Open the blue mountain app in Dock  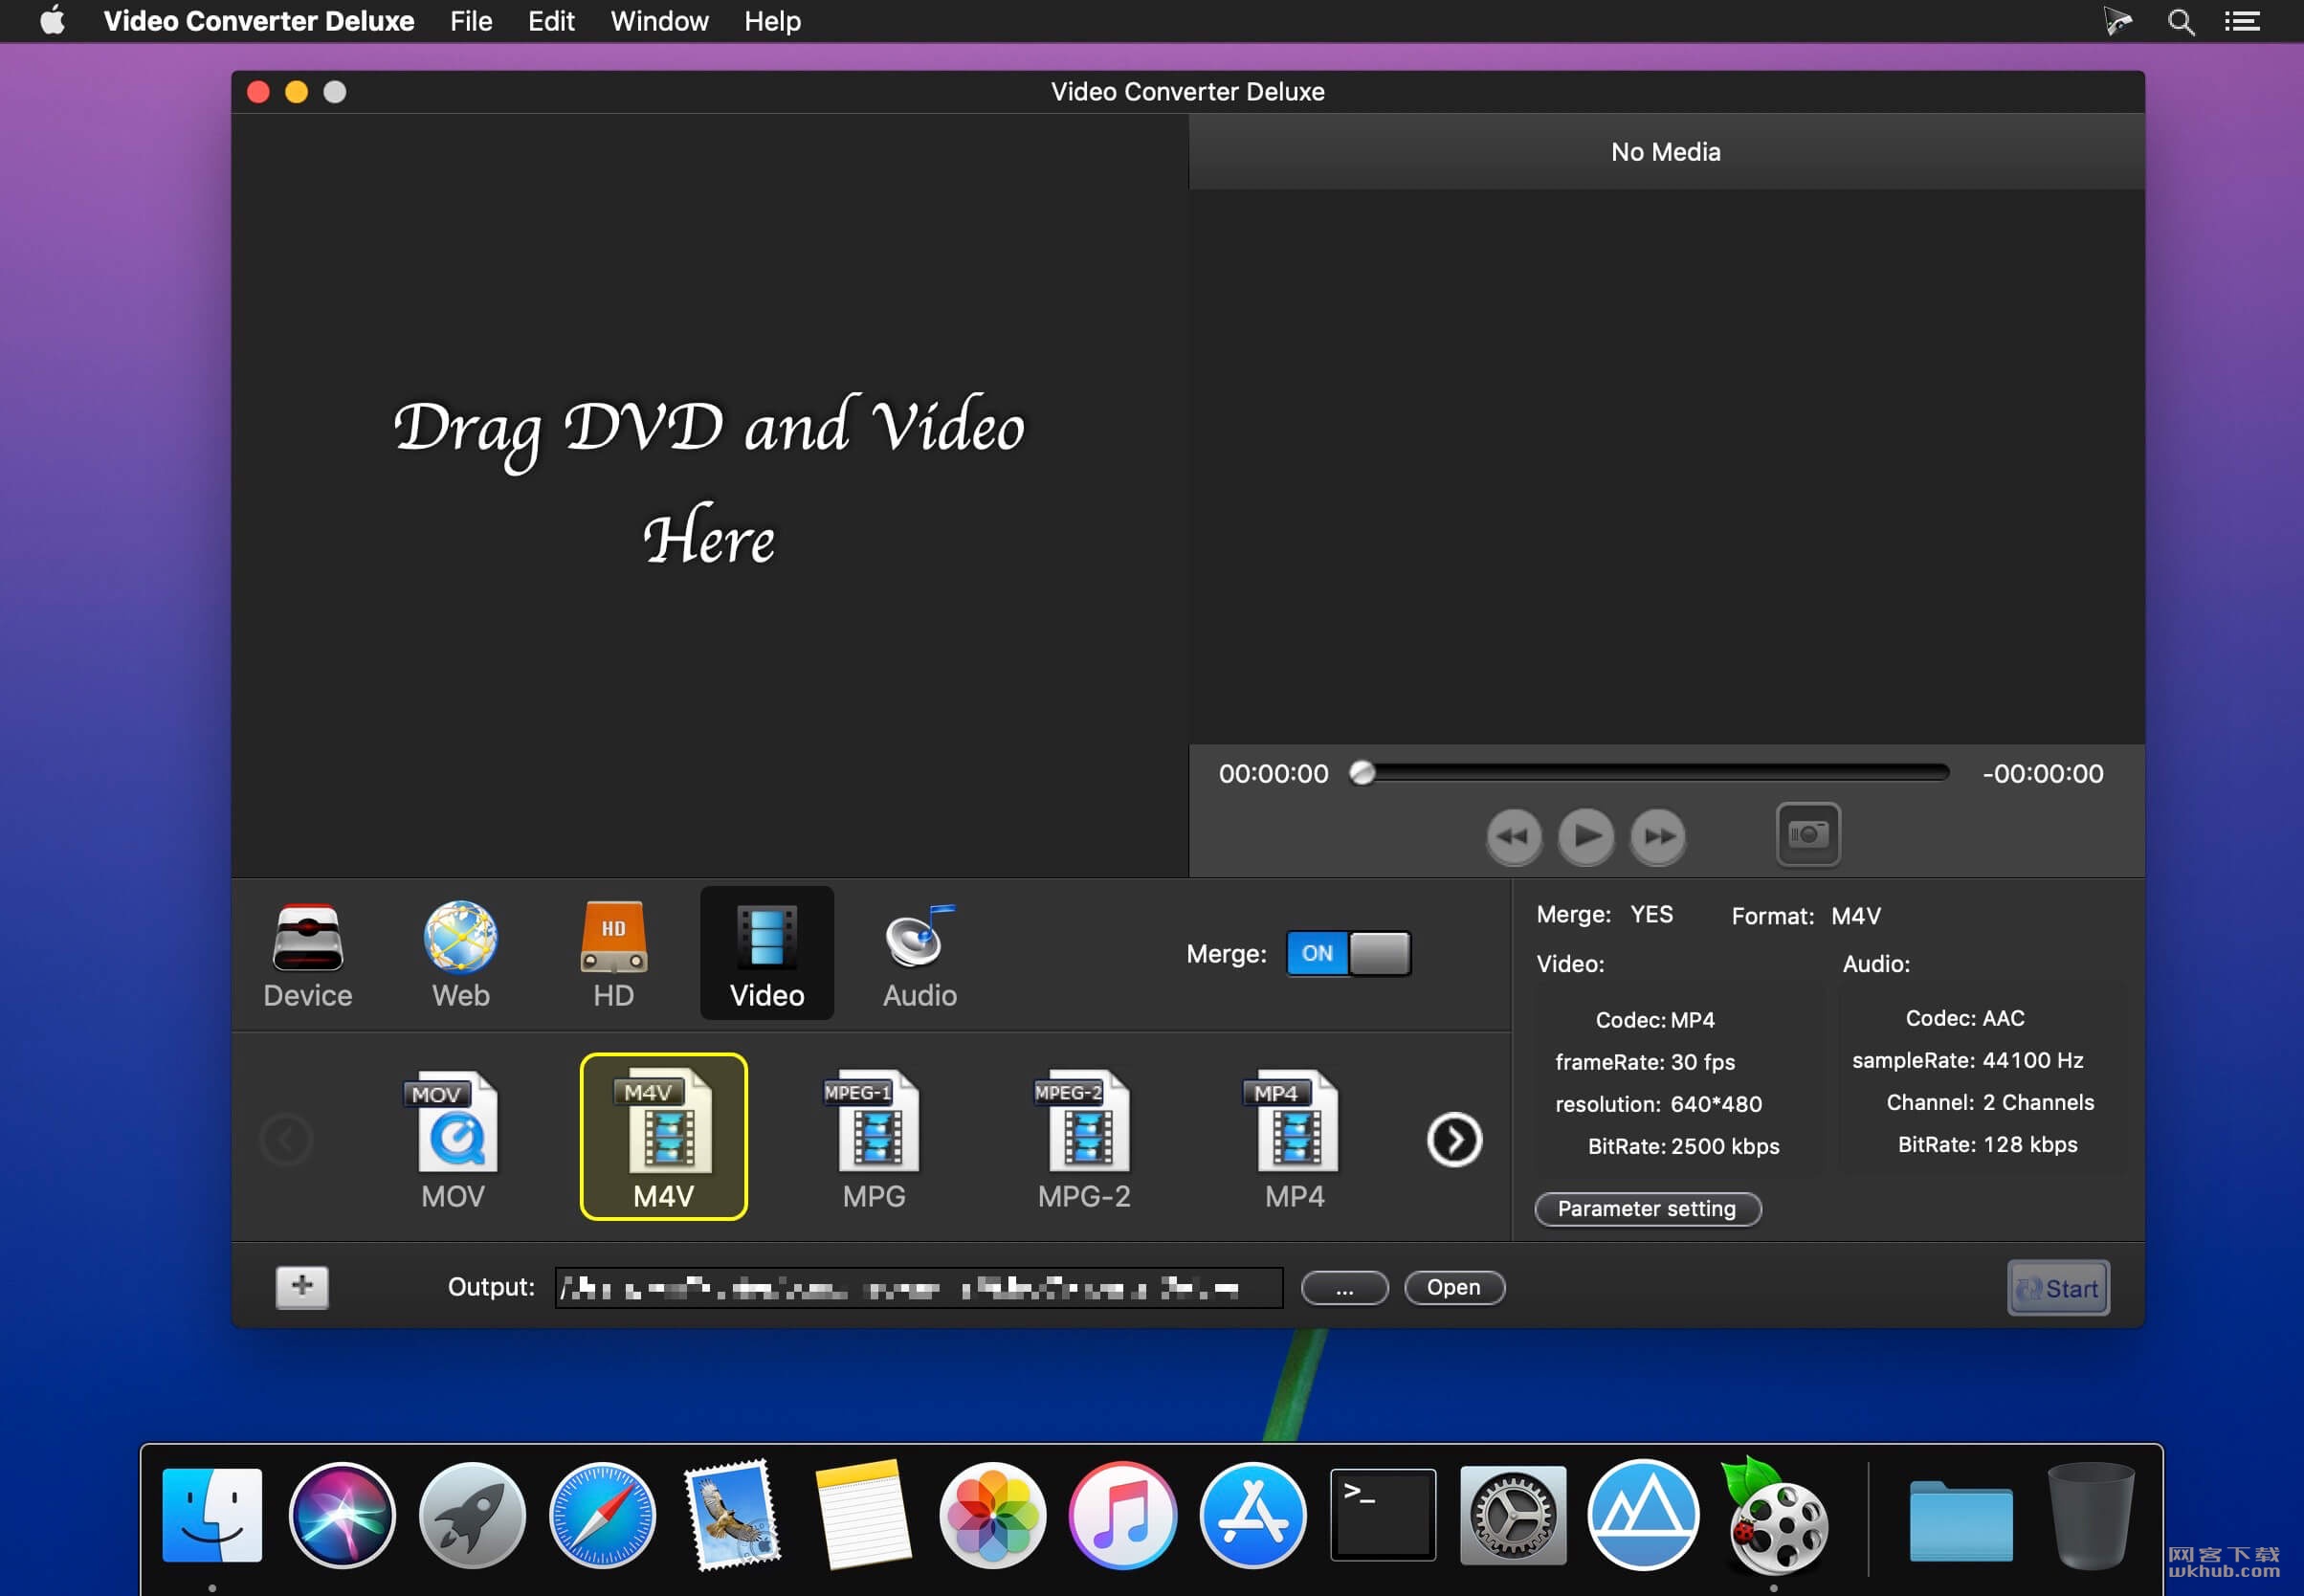coord(1643,1514)
